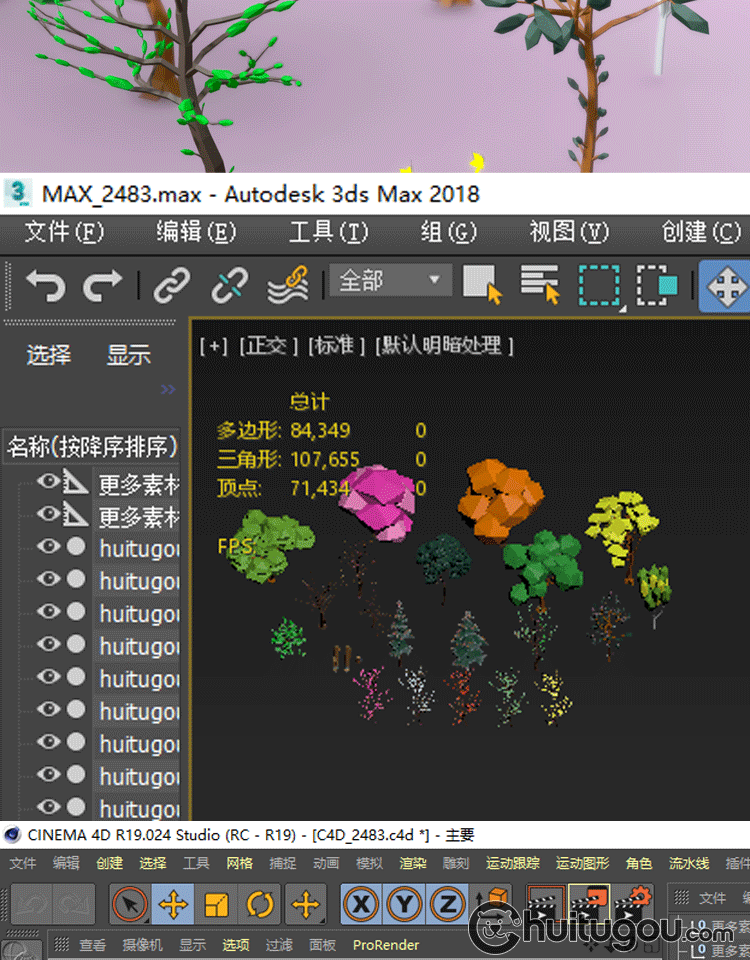
Task: Open Cinema 4D 运动跟踪 menu
Action: (513, 863)
